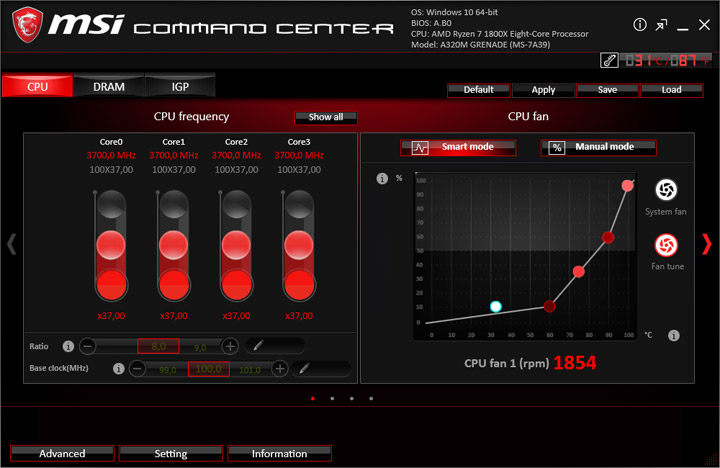The width and height of the screenshot is (720, 468).
Task: Click fan curve point at 60°C
Action: coord(549,306)
